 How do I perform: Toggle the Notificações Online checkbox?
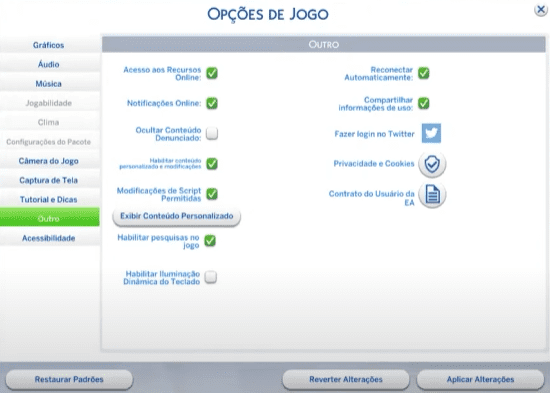pos(212,103)
